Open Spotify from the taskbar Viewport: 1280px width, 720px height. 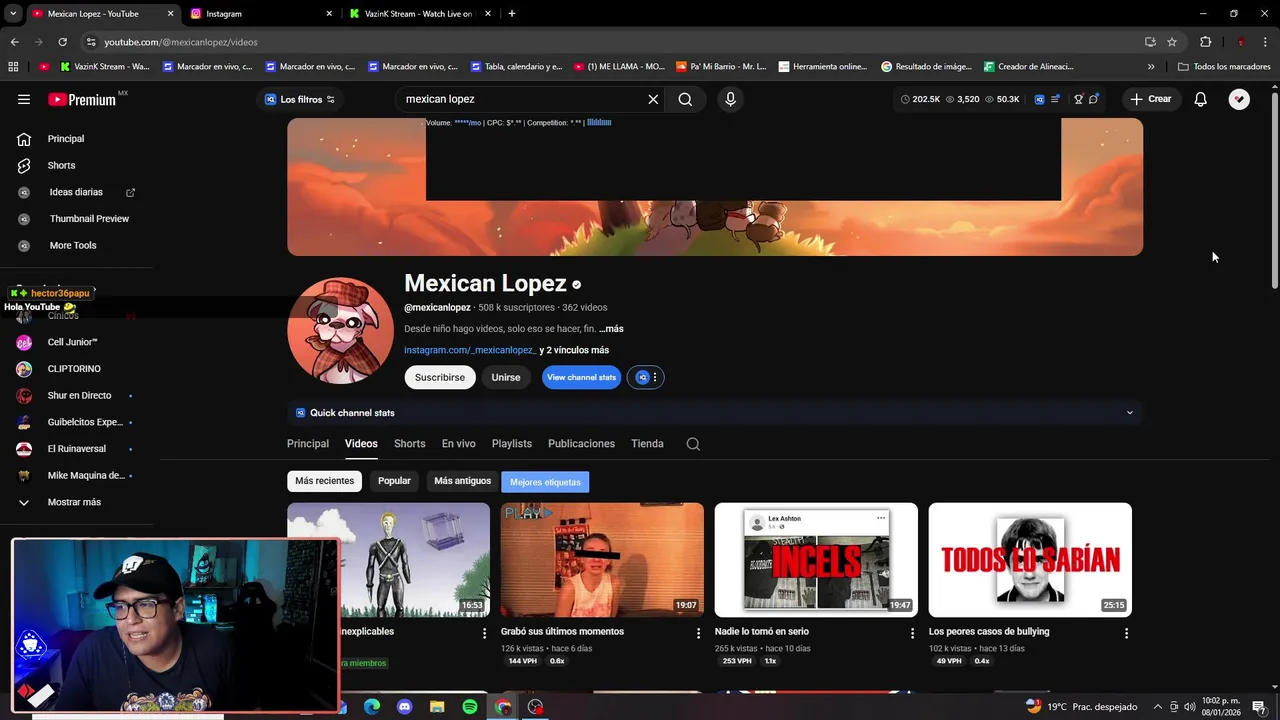[x=470, y=707]
